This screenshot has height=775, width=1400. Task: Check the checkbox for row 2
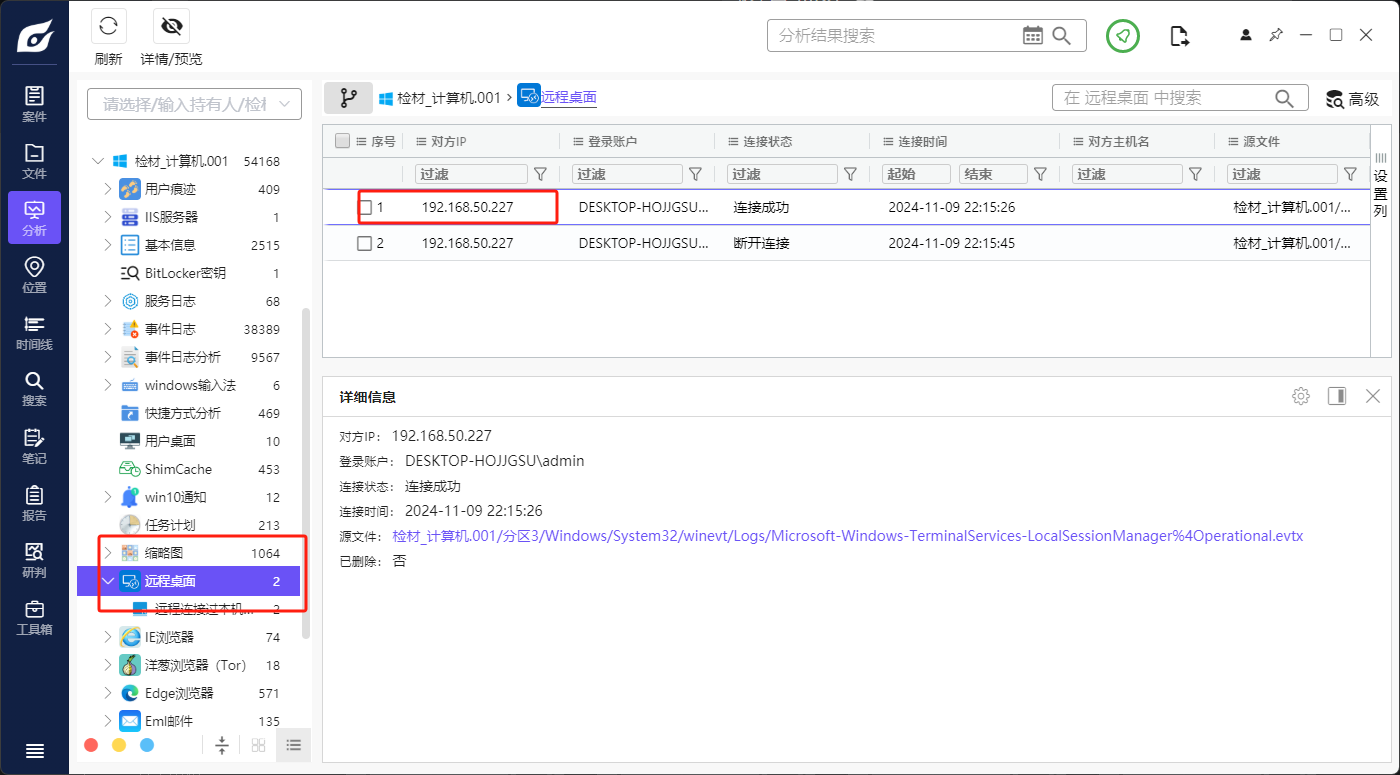tap(365, 243)
